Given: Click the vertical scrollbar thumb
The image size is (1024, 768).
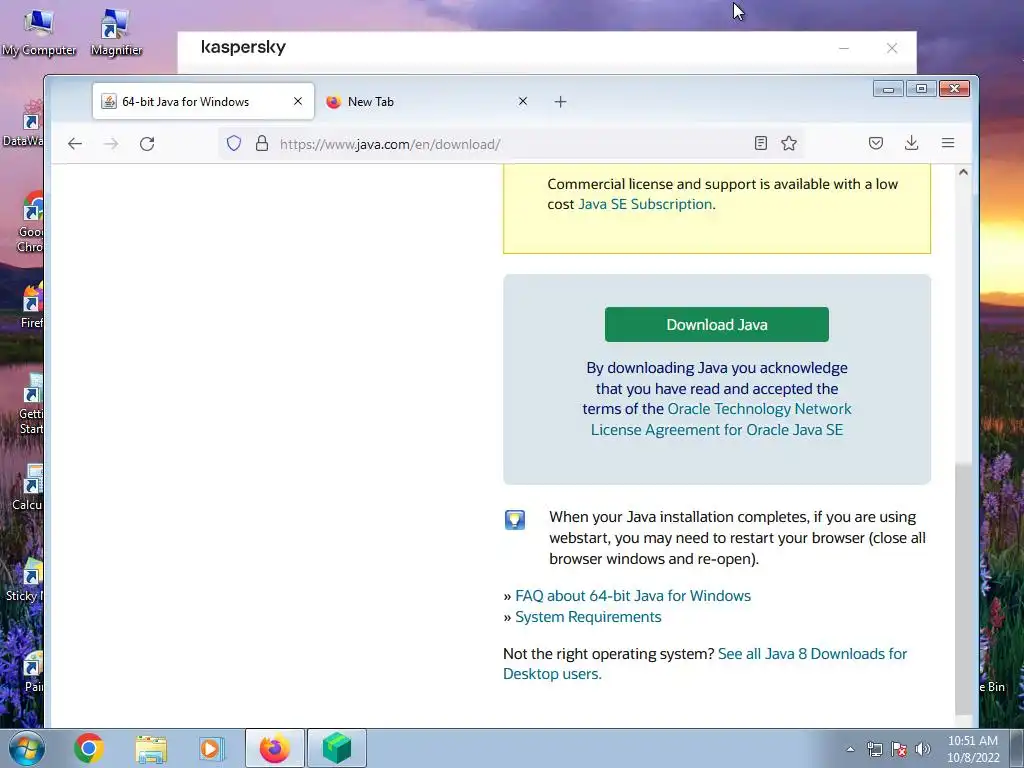Looking at the screenshot, I should point(963,589).
